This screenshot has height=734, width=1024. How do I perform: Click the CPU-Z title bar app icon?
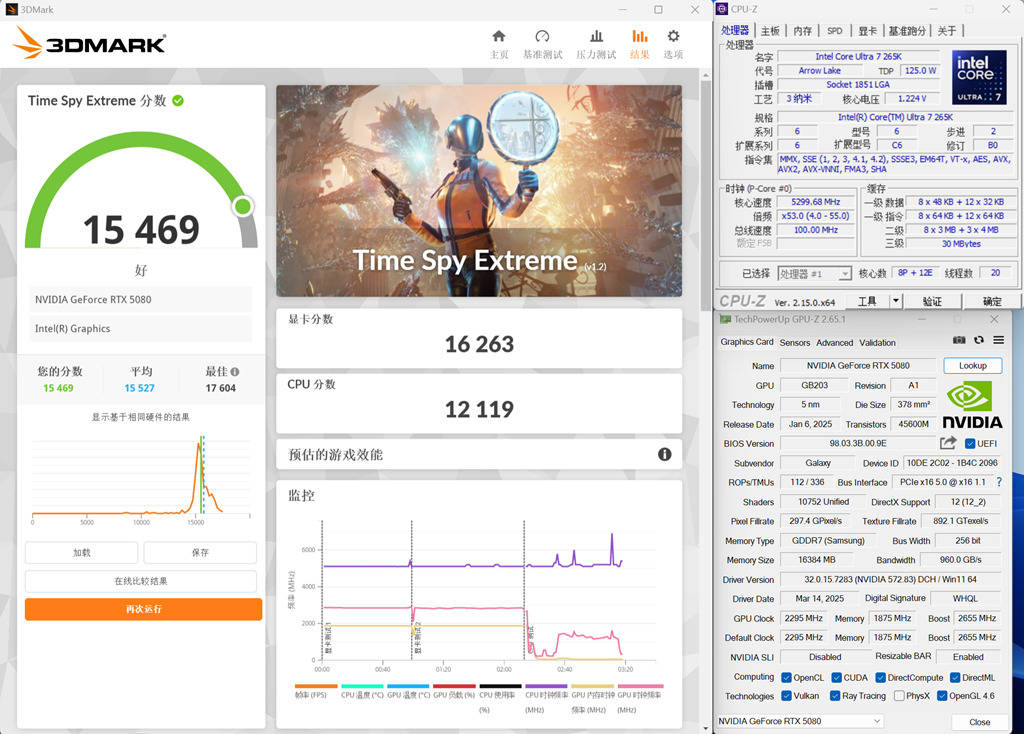tap(722, 9)
